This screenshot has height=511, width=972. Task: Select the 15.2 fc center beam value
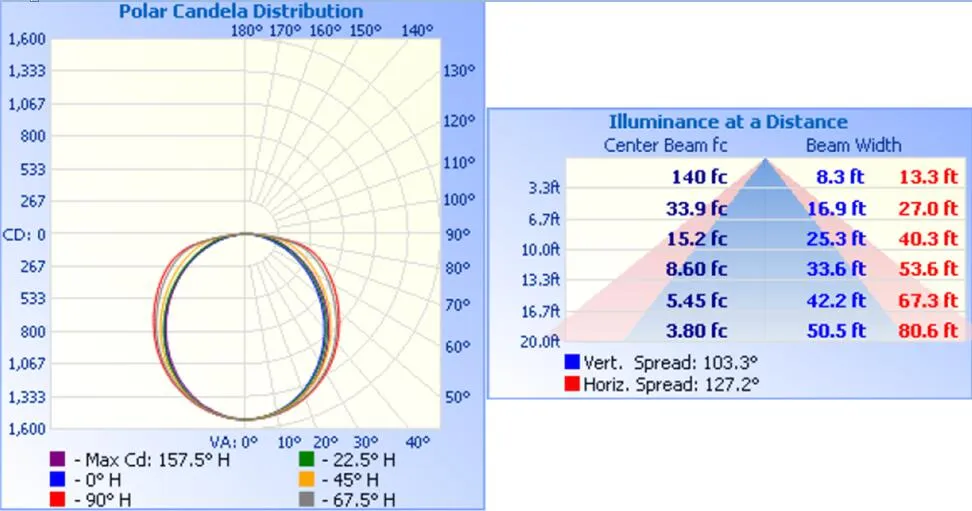(x=697, y=238)
